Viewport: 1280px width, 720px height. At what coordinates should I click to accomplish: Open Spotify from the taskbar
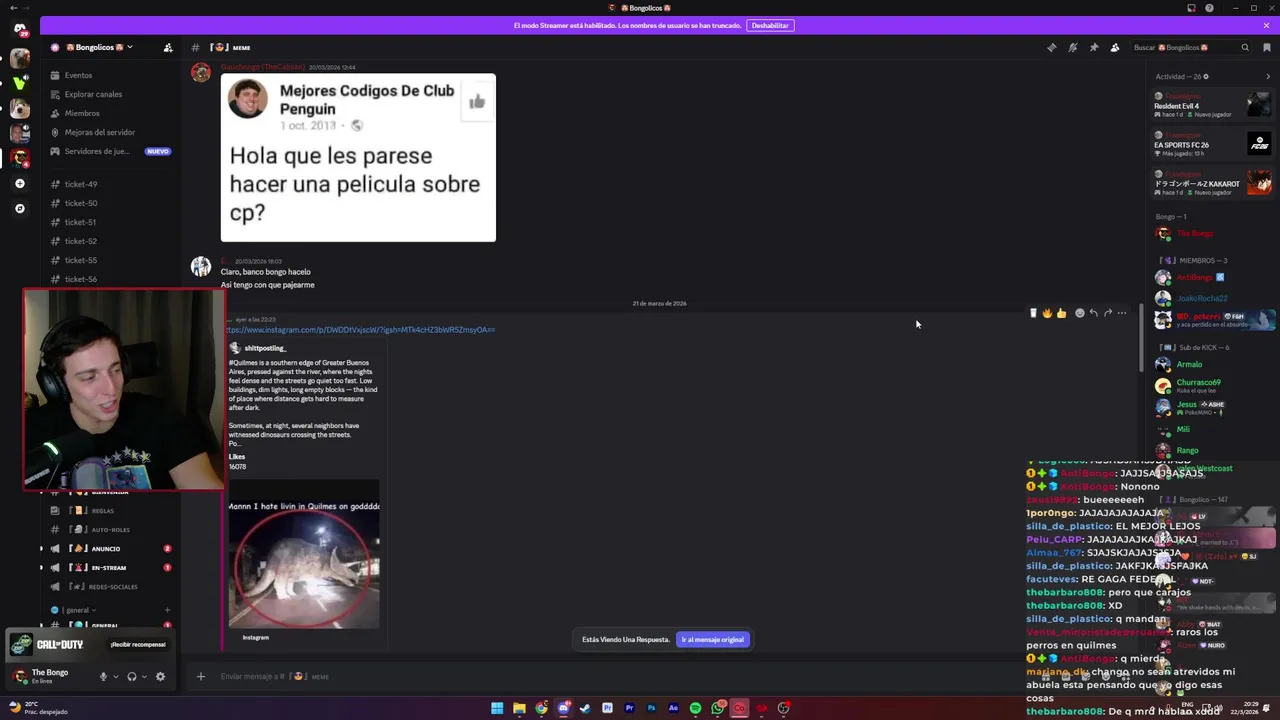click(695, 708)
